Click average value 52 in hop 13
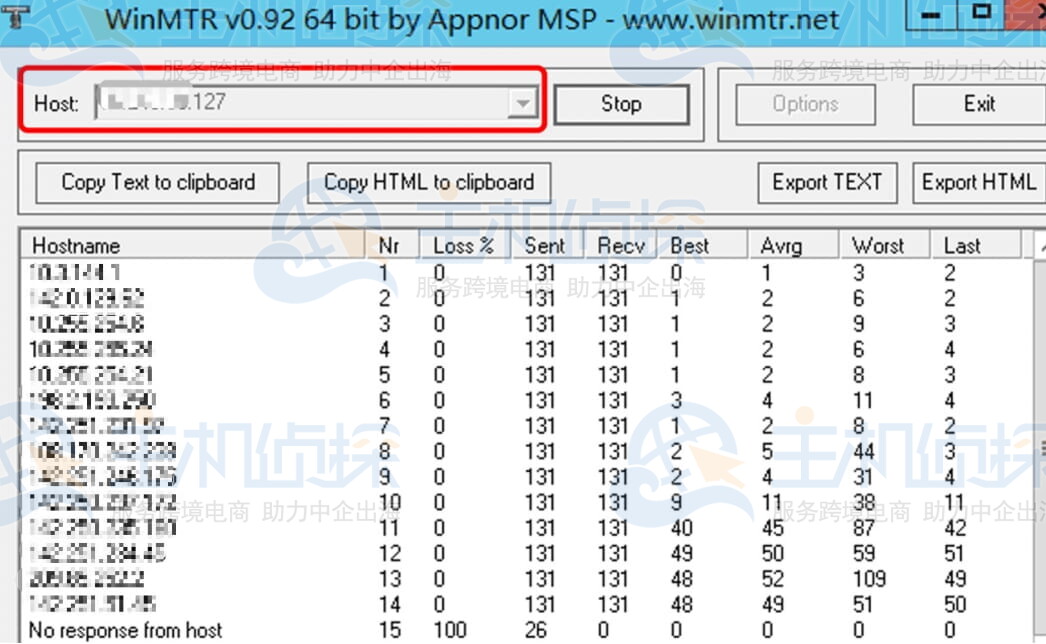The image size is (1046, 644). click(772, 579)
